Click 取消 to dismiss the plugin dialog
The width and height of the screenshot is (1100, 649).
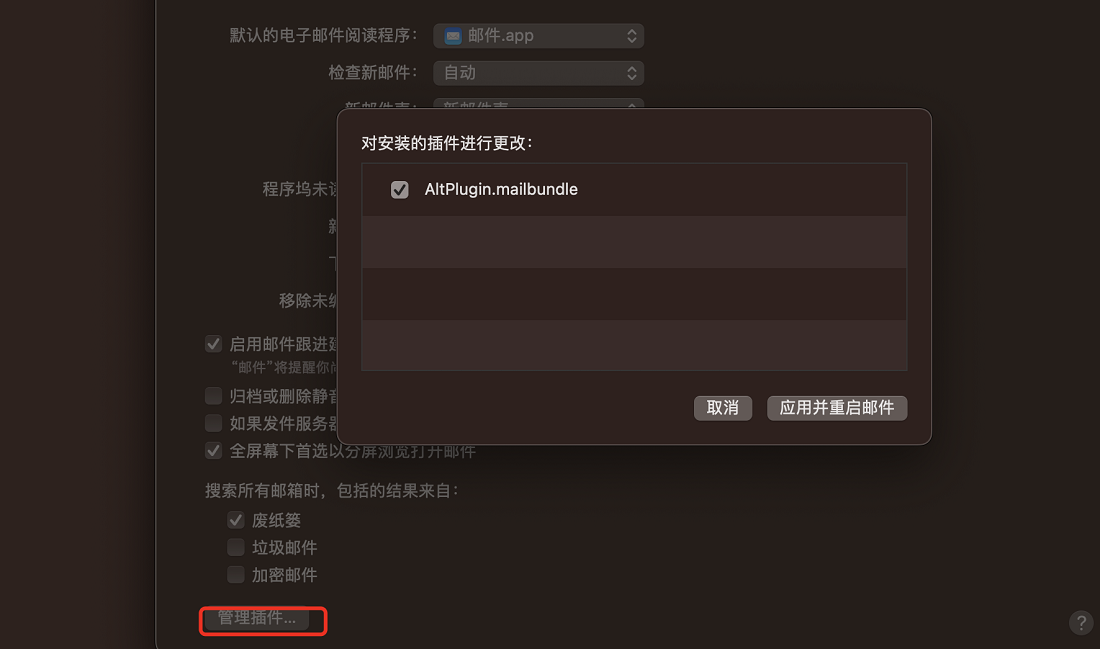pyautogui.click(x=723, y=408)
